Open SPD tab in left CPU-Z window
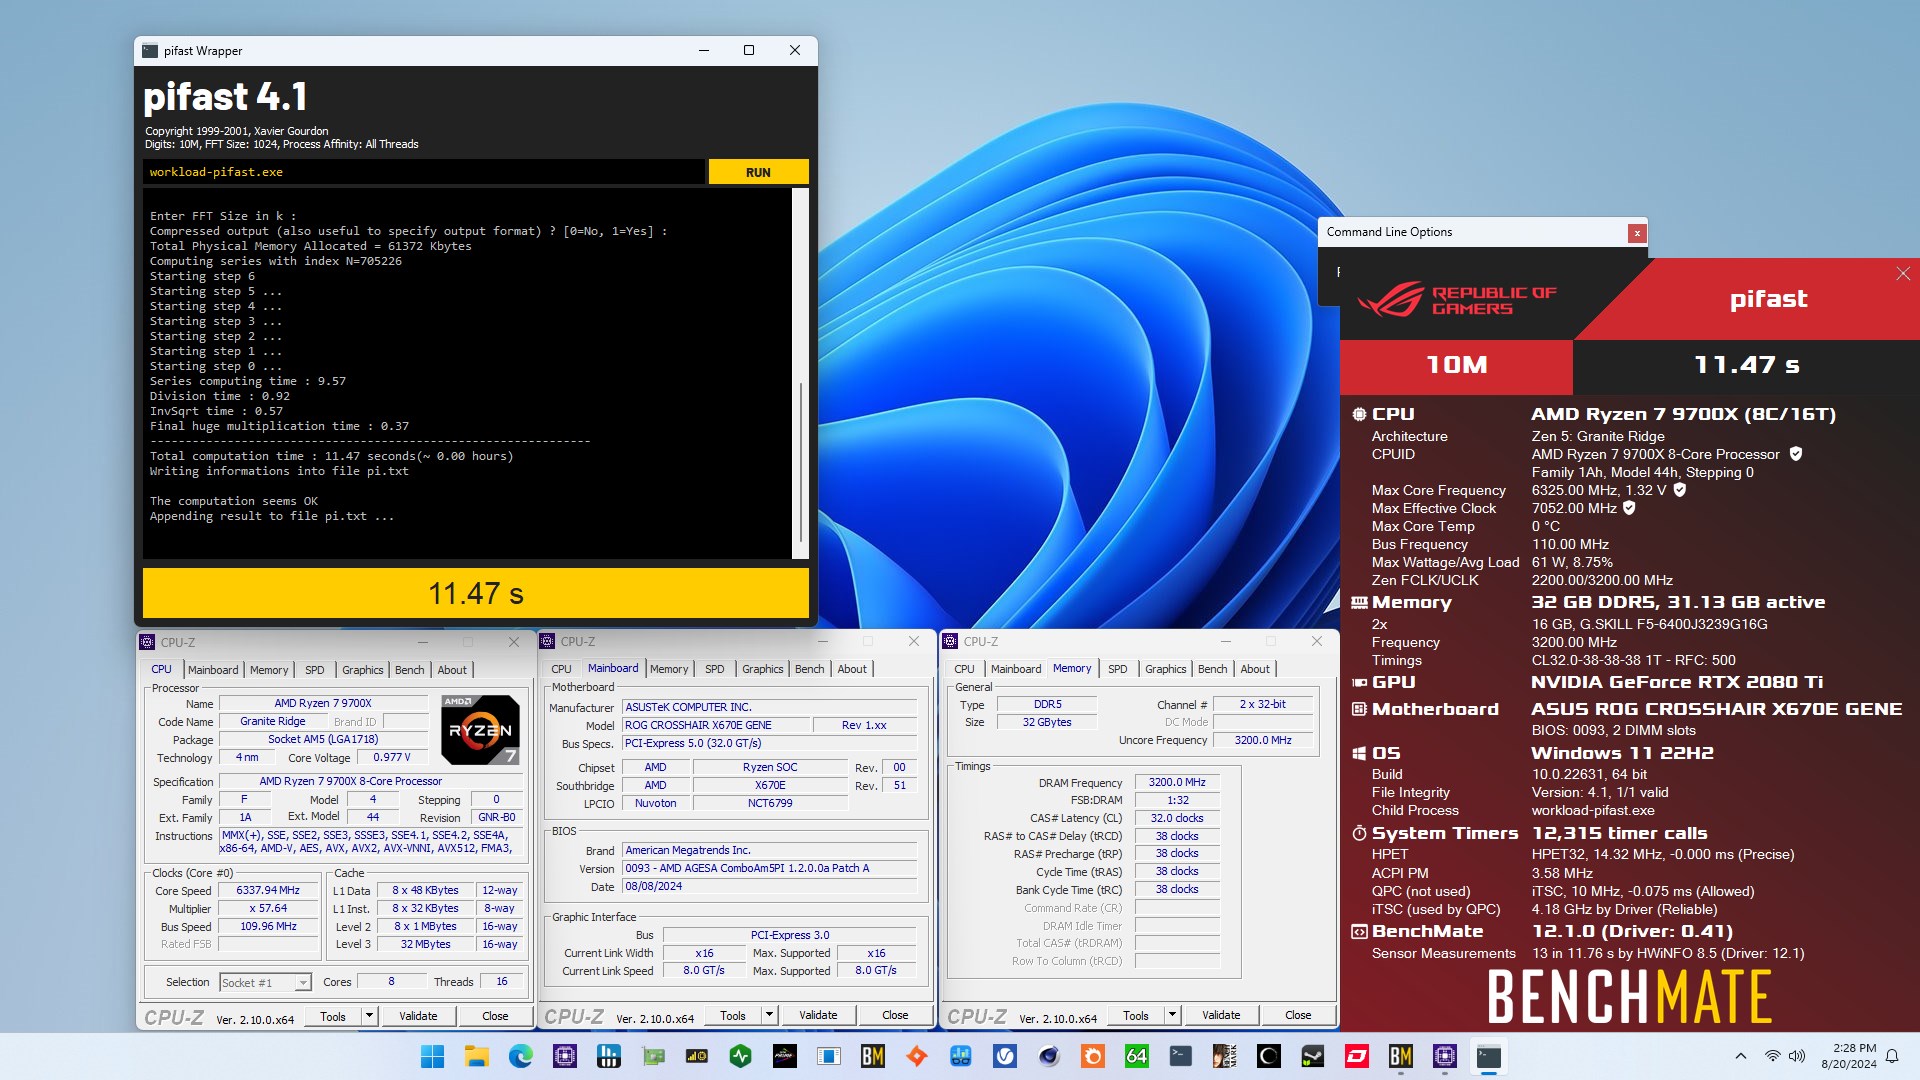 click(315, 670)
